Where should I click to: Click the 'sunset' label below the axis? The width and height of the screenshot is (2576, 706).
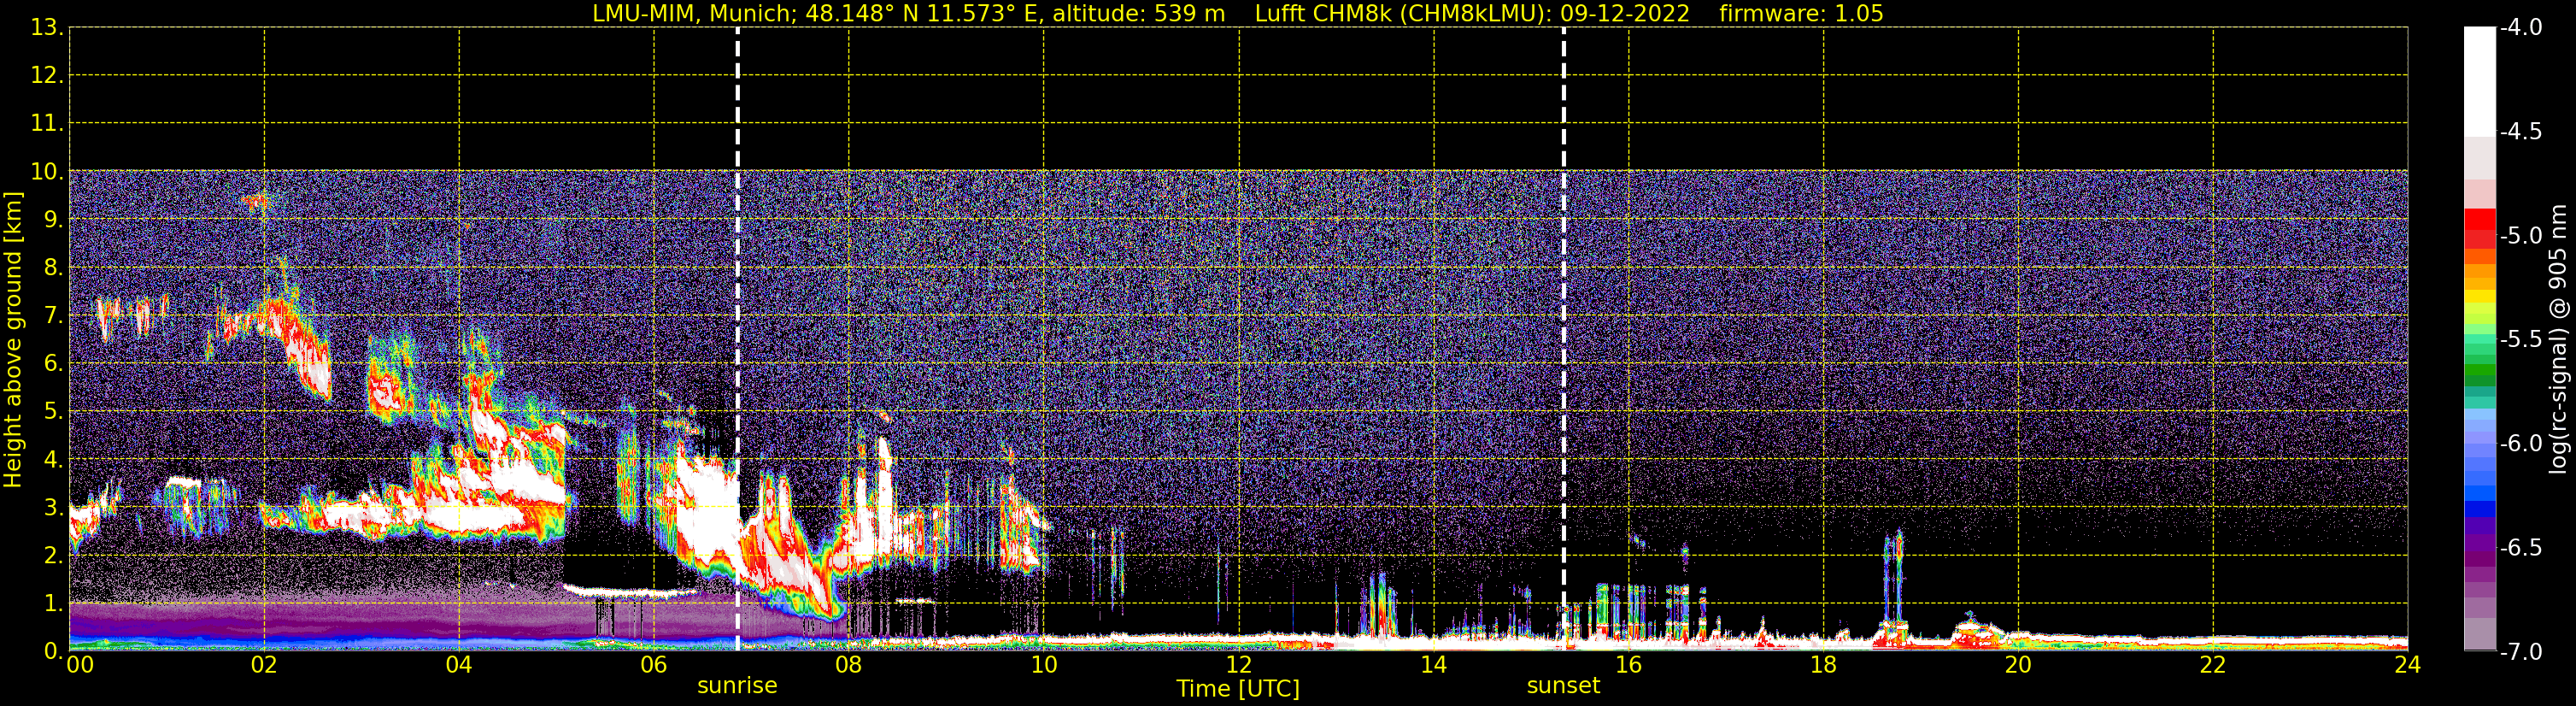pyautogui.click(x=1563, y=686)
